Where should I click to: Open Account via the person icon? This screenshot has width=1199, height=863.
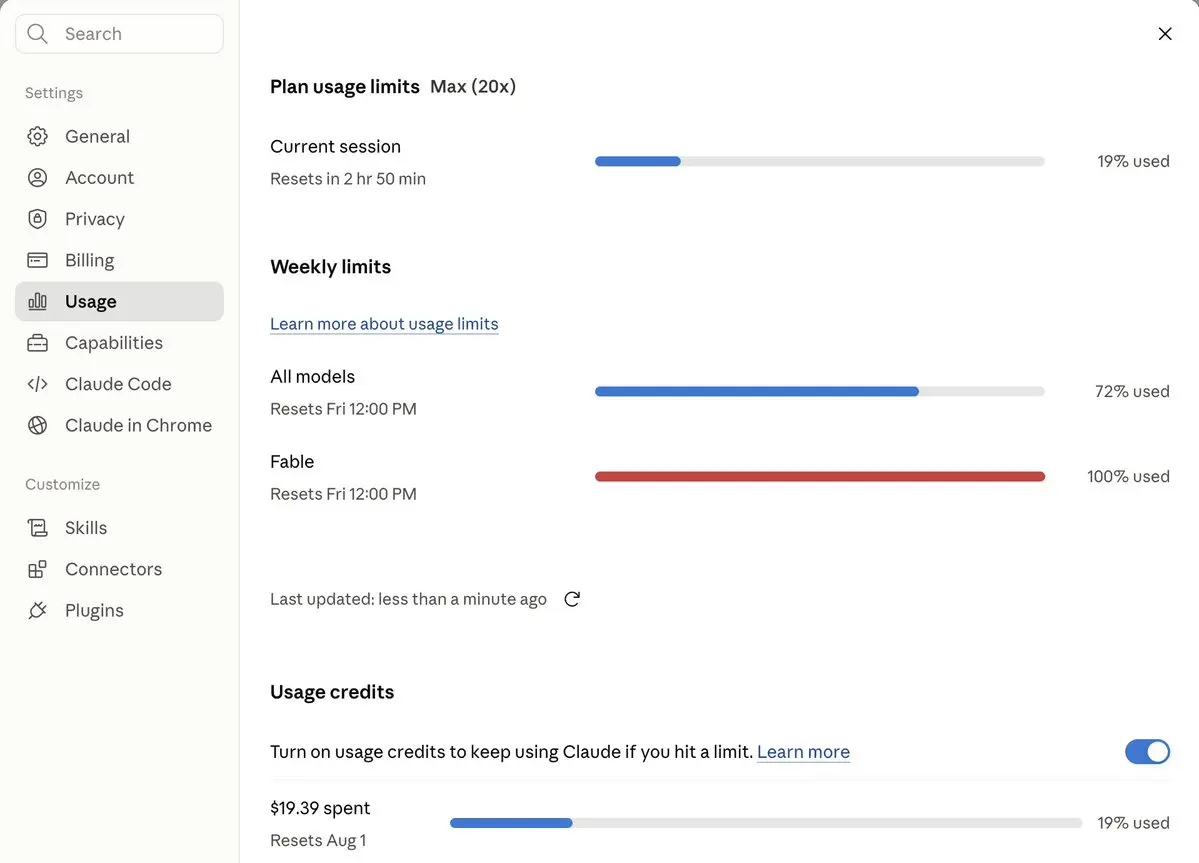point(37,177)
